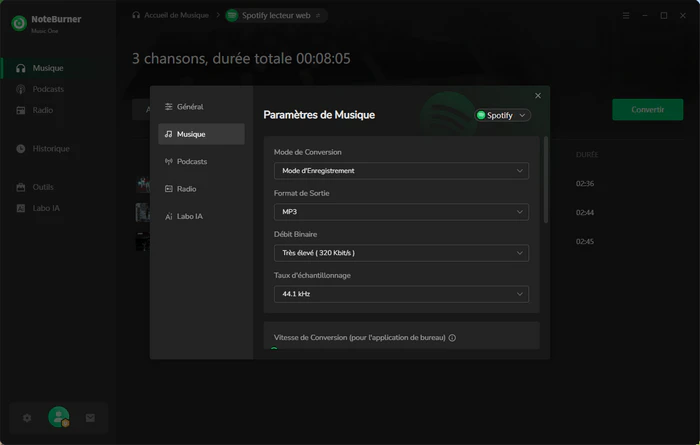Click the AI icon beside Labo IA in settings

[x=168, y=216]
